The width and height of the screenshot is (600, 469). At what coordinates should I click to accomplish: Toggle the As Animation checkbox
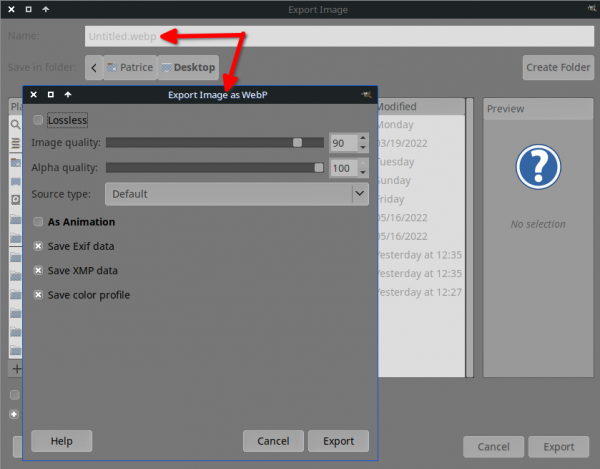(38, 222)
